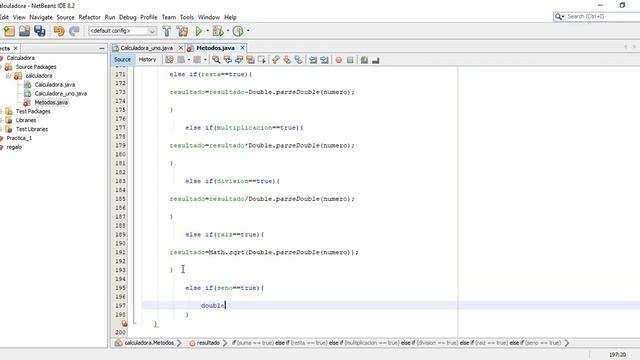Collapse the calculadora package node

click(8, 76)
